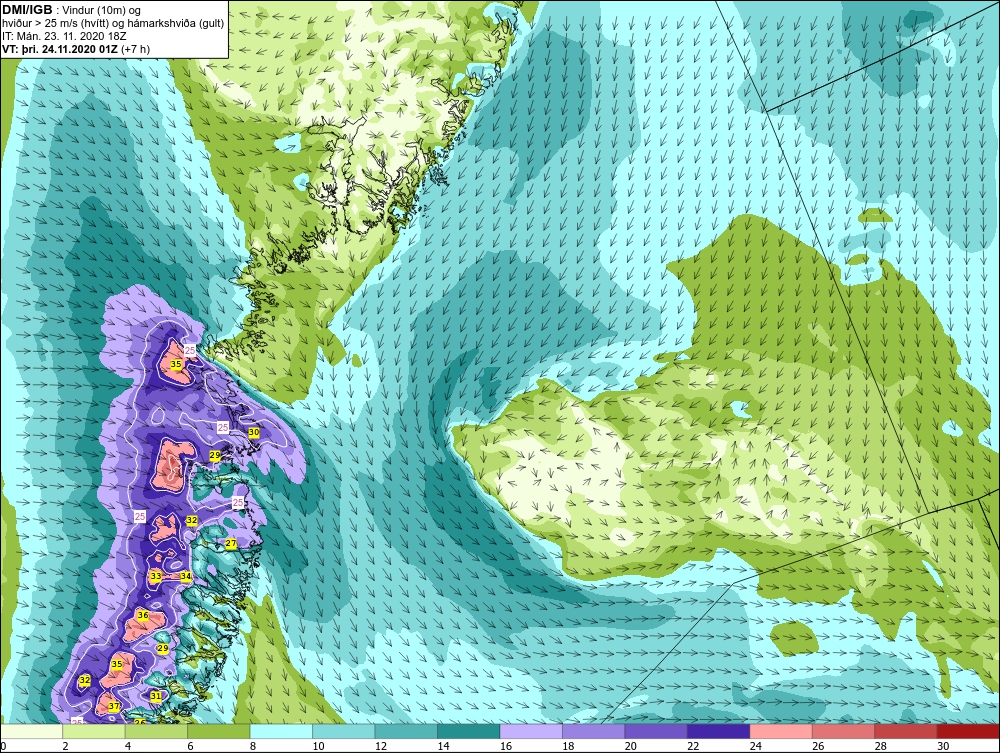
Task: Click the legend scale label 0
Action: pos(3,746)
